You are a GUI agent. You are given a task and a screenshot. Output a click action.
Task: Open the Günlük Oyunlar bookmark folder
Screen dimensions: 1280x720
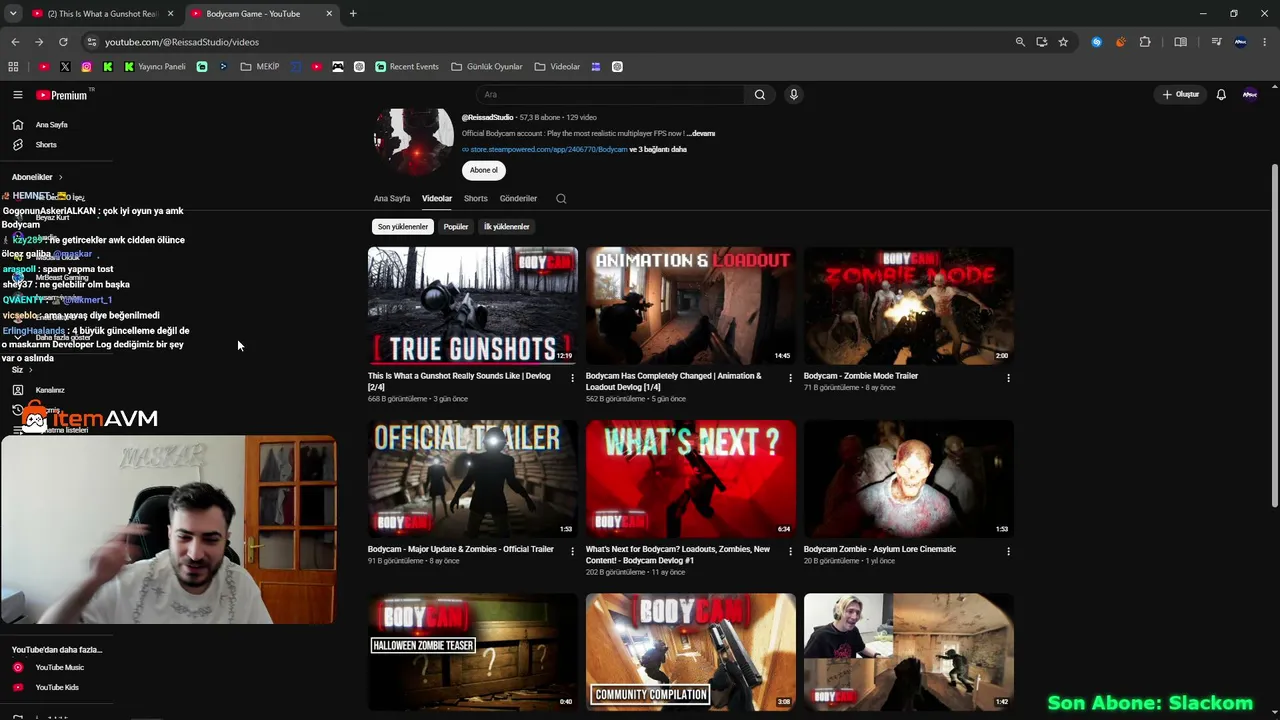coord(487,67)
